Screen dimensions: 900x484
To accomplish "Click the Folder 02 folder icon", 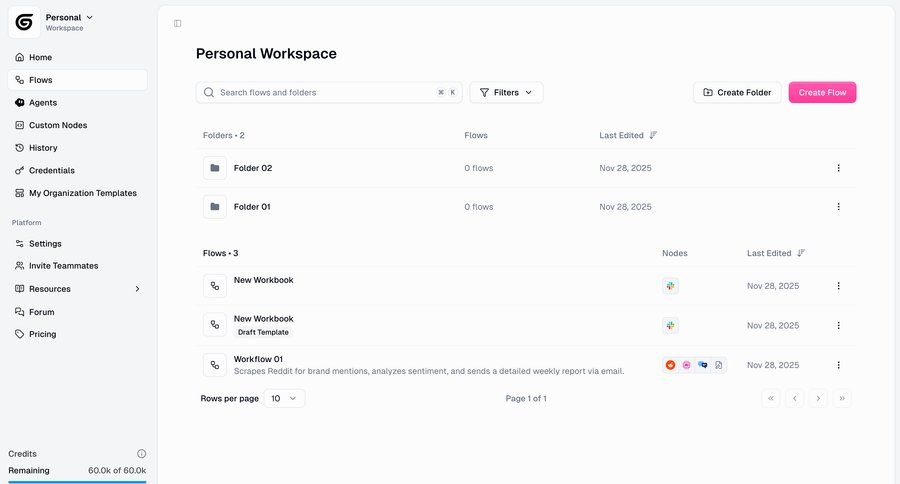I will point(215,168).
